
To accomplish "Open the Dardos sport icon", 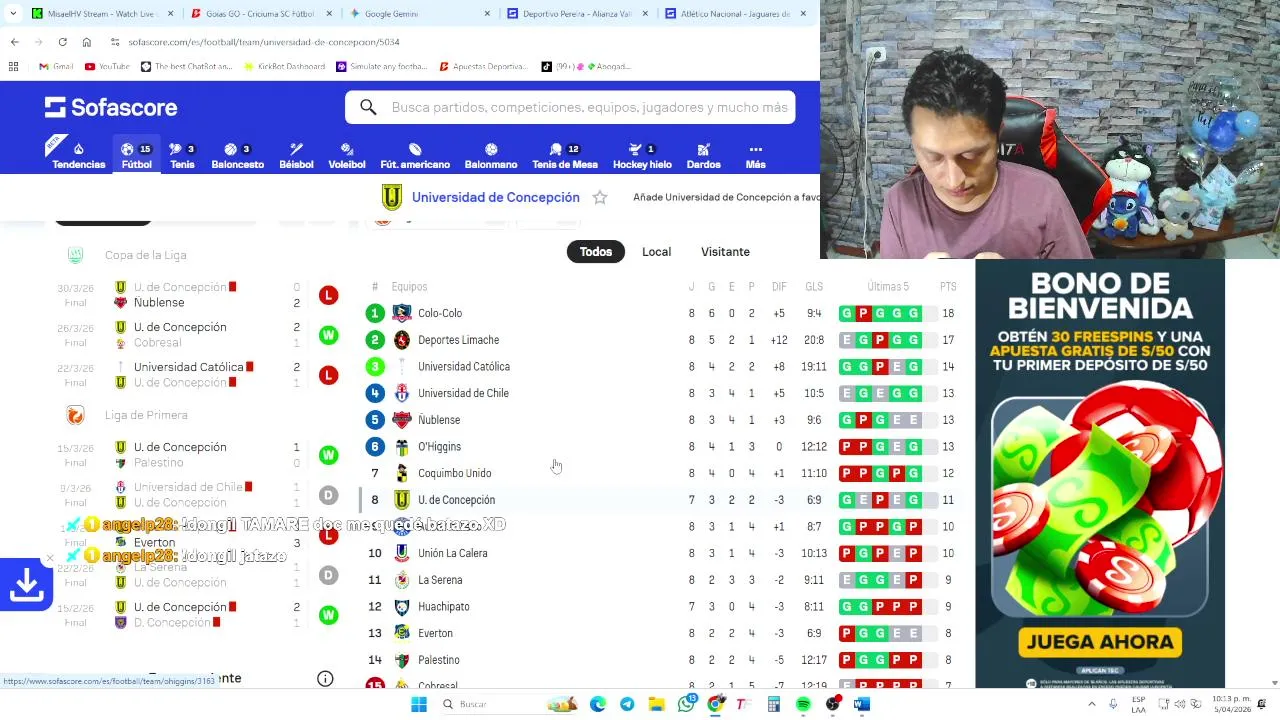I will 703,155.
